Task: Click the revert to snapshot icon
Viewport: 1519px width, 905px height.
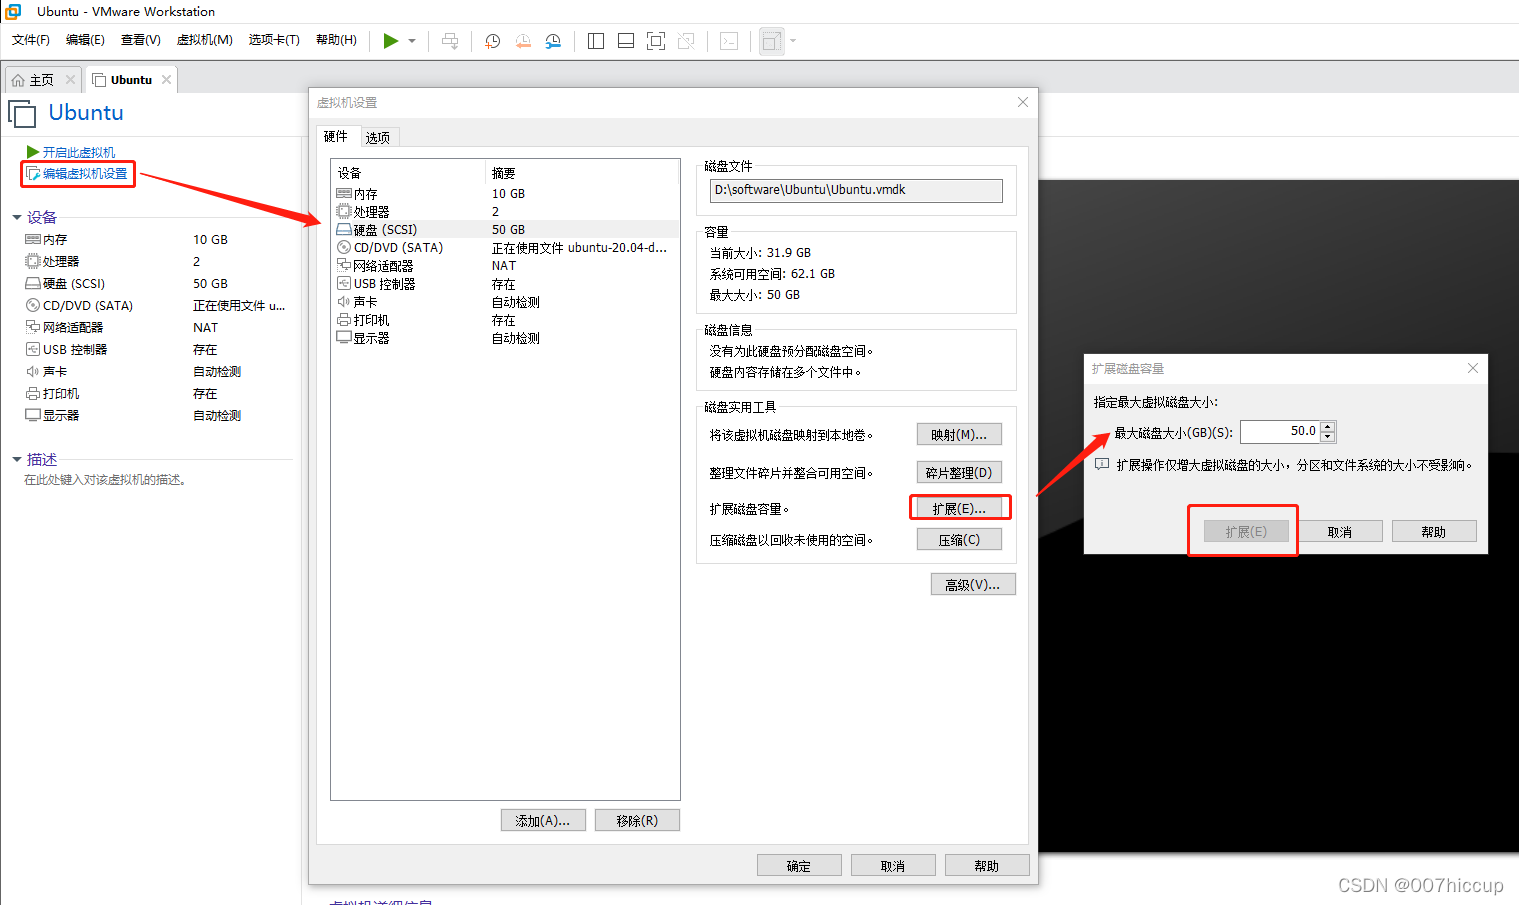Action: click(x=523, y=41)
